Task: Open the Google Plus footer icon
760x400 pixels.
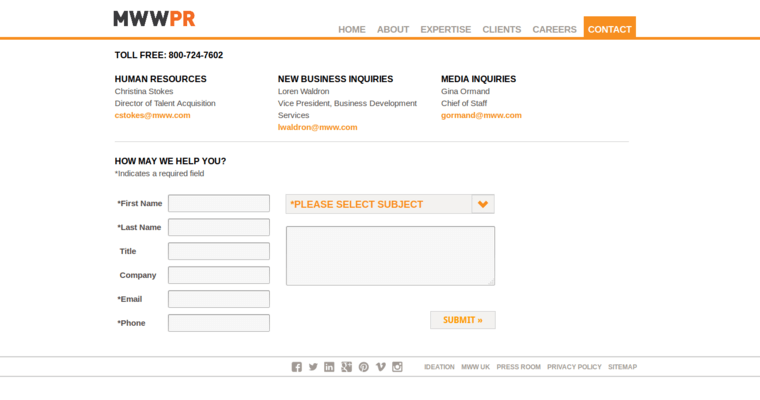Action: [x=347, y=367]
